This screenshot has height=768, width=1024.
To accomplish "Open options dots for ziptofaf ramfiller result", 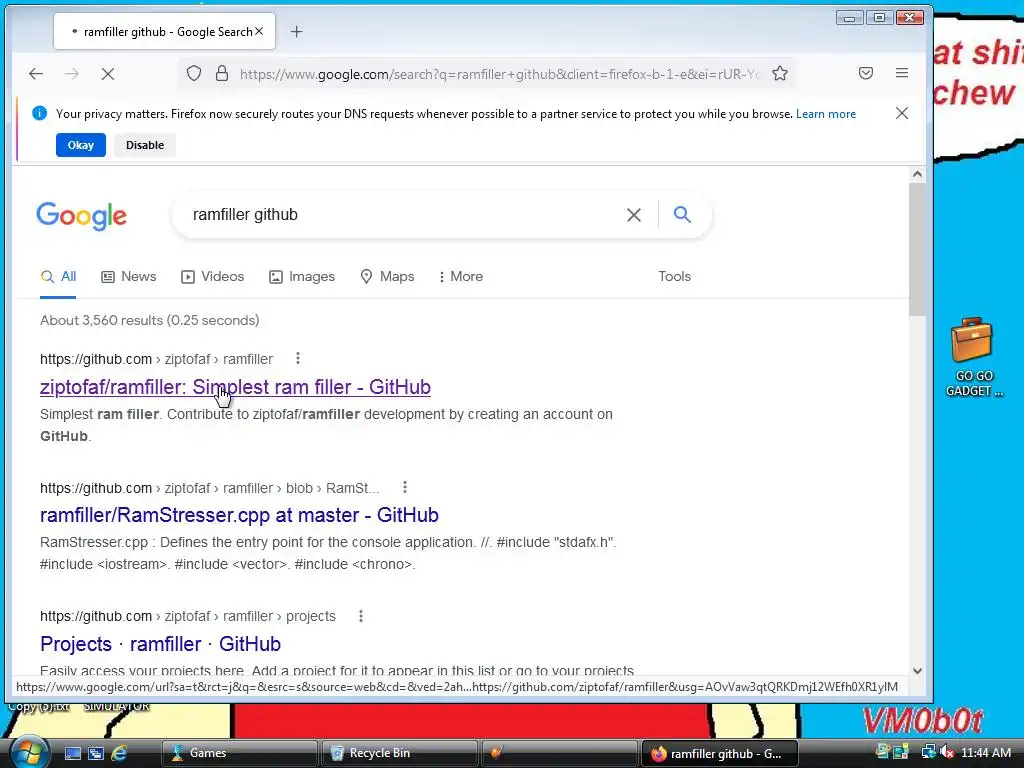I will [x=298, y=358].
